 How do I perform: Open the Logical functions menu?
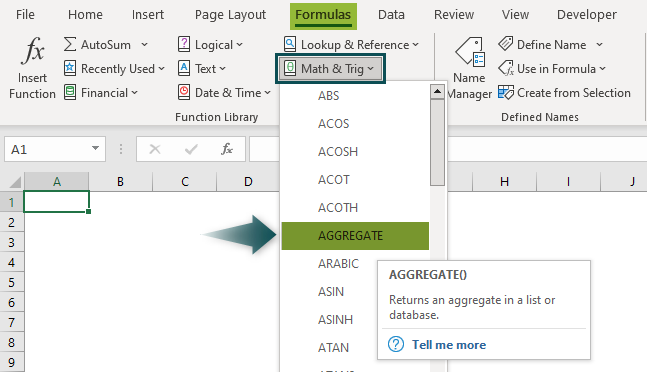[210, 44]
